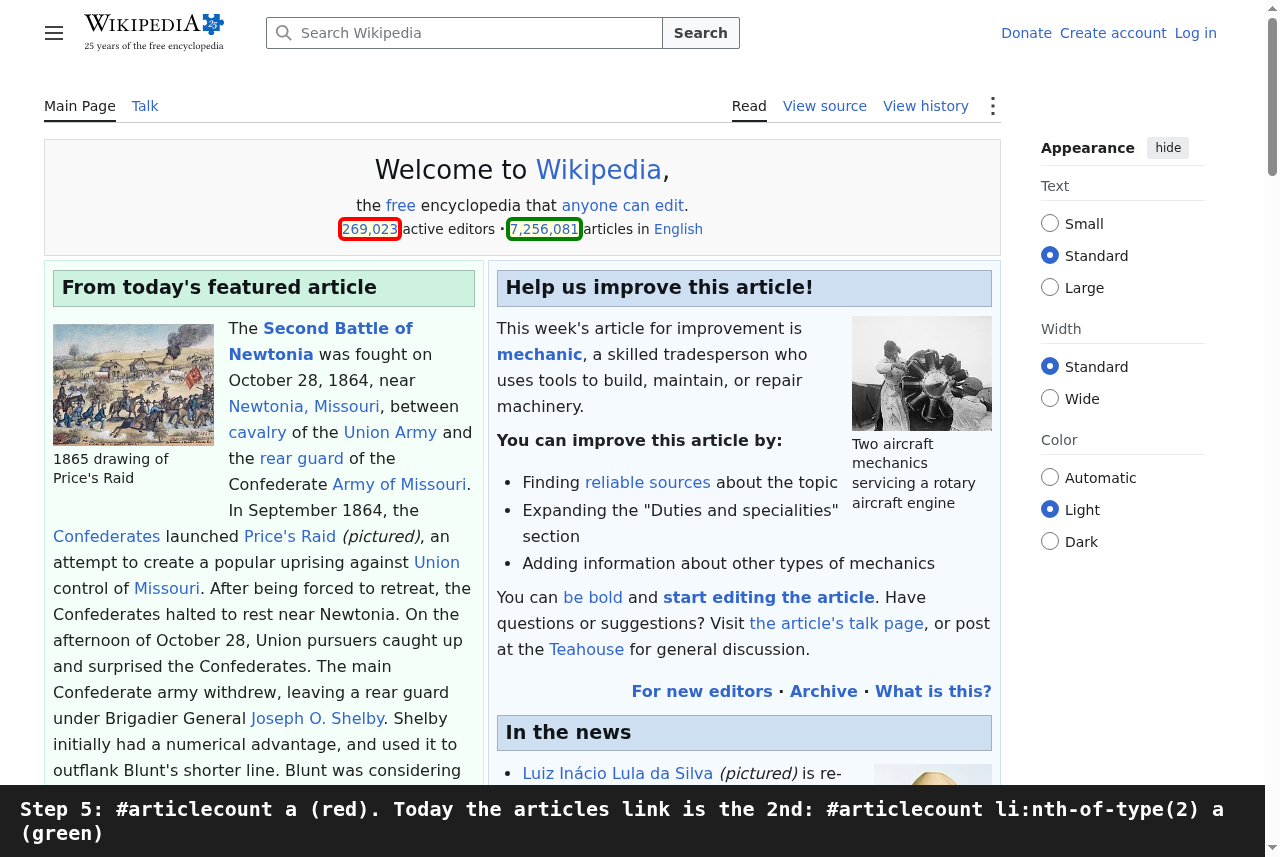This screenshot has height=857, width=1280.
Task: Select the Small text size radio
Action: click(1050, 223)
